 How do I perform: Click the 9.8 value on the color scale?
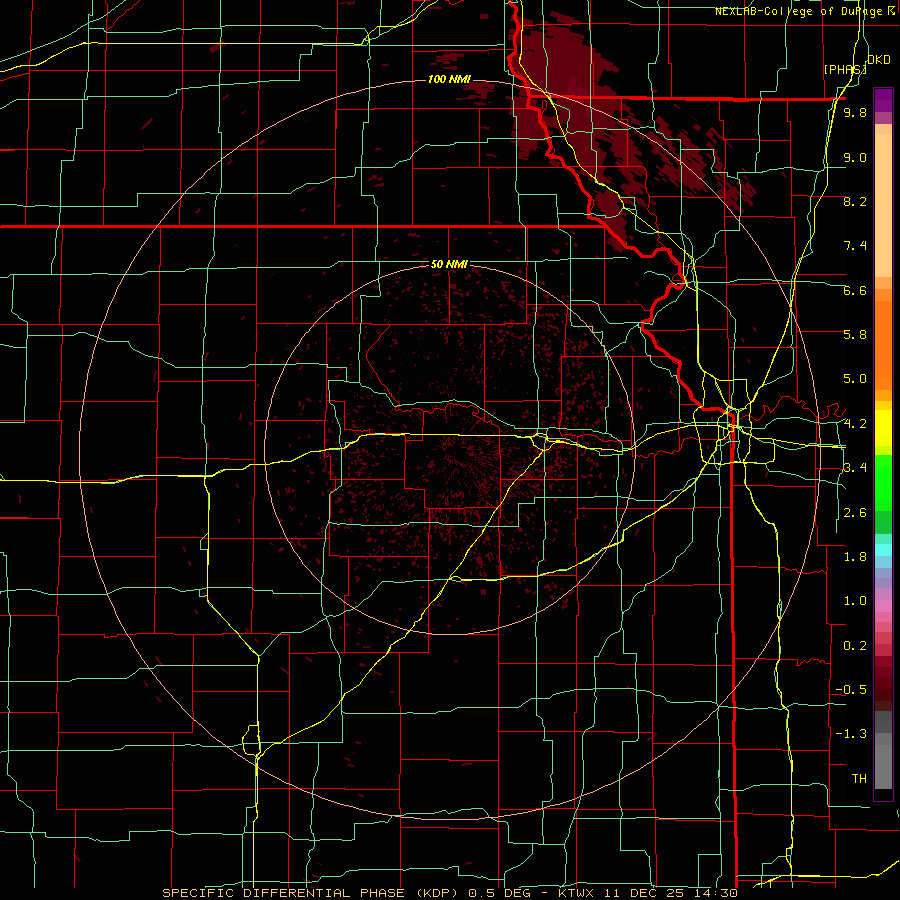(x=855, y=113)
